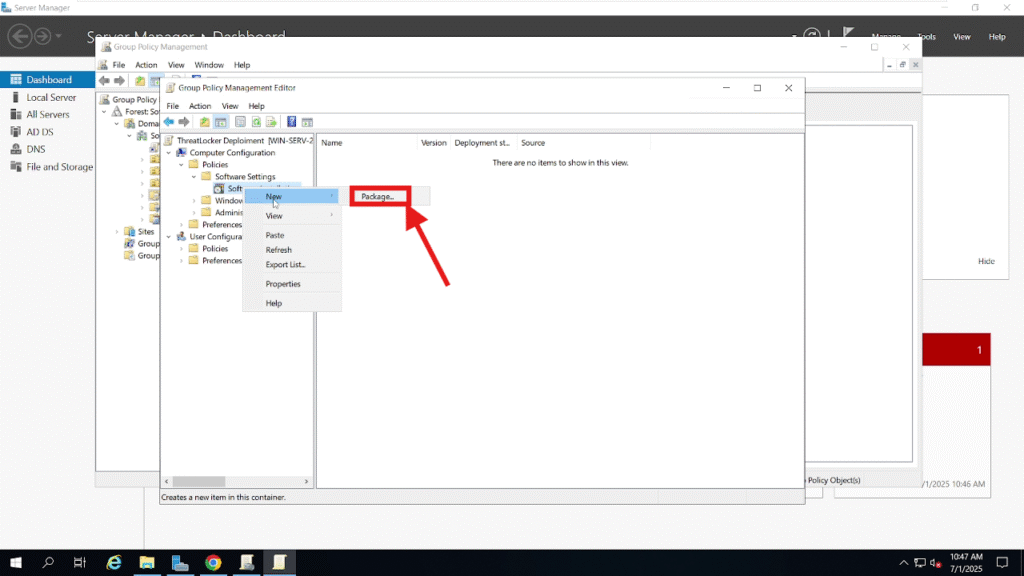This screenshot has width=1024, height=576.
Task: Open Task View on the taskbar
Action: click(80, 562)
